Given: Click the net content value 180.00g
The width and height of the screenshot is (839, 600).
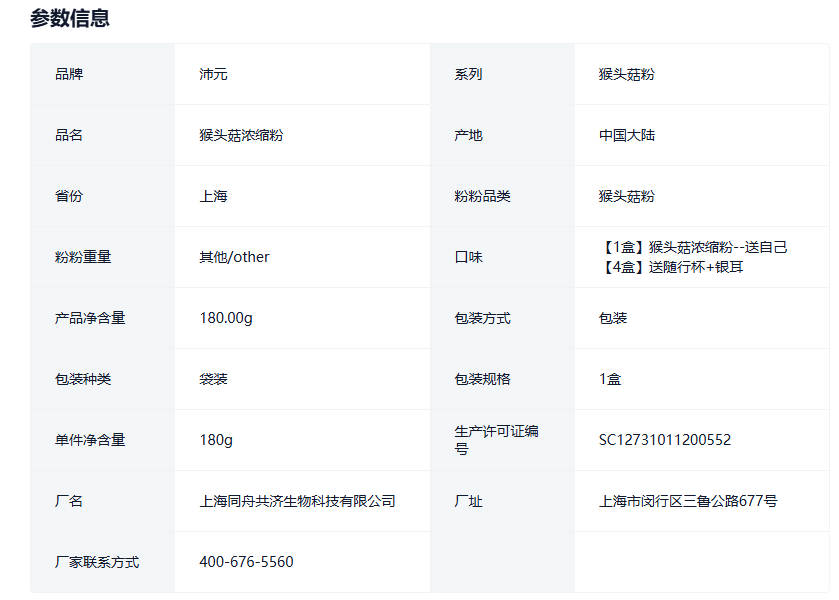Looking at the screenshot, I should click(x=226, y=318).
